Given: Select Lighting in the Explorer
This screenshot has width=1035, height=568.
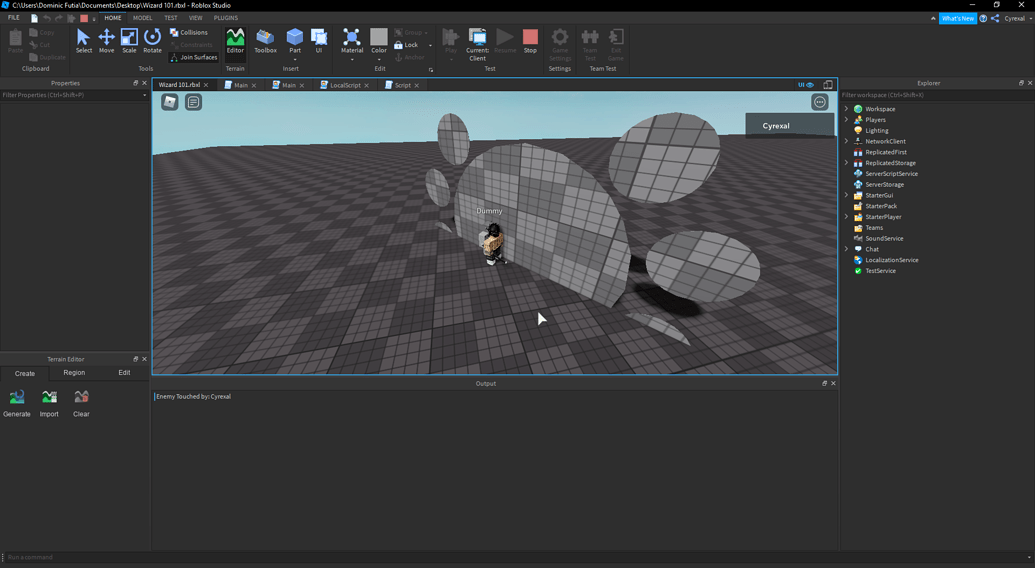Looking at the screenshot, I should coord(877,131).
